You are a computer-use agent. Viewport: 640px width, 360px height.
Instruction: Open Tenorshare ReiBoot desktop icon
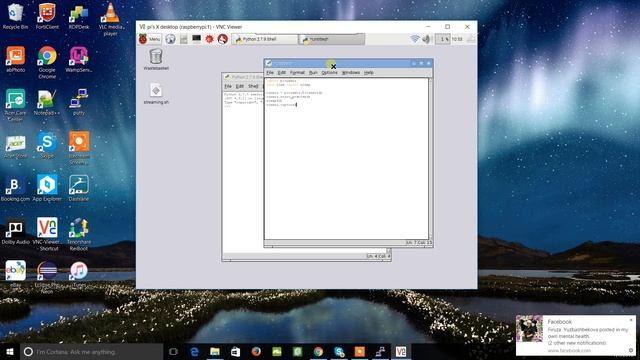79,235
